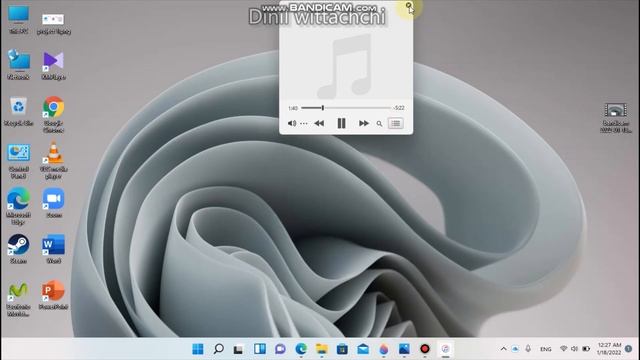Viewport: 640px width, 360px height.
Task: Click the progress slider handle
Action: point(322,108)
